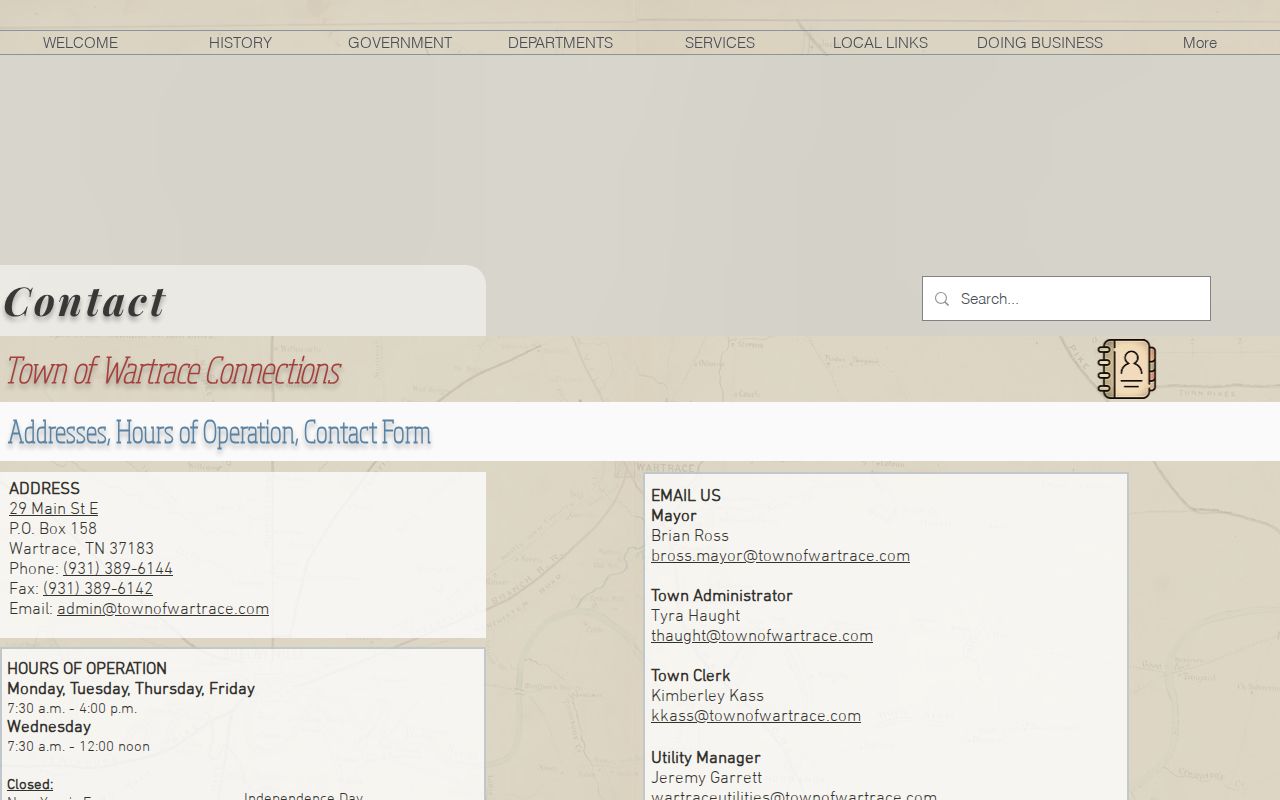1280x800 pixels.
Task: Open the LOCAL LINKS menu item
Action: (880, 42)
